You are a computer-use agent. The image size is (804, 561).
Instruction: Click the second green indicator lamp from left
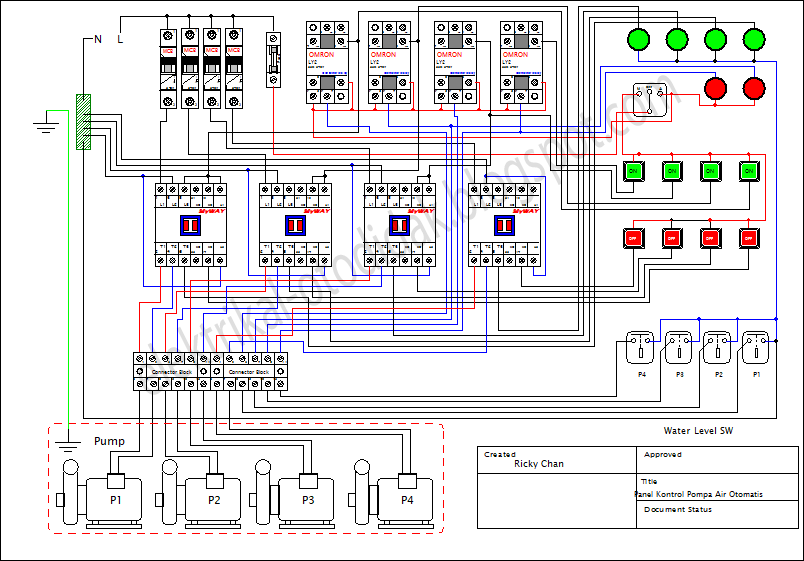(677, 39)
